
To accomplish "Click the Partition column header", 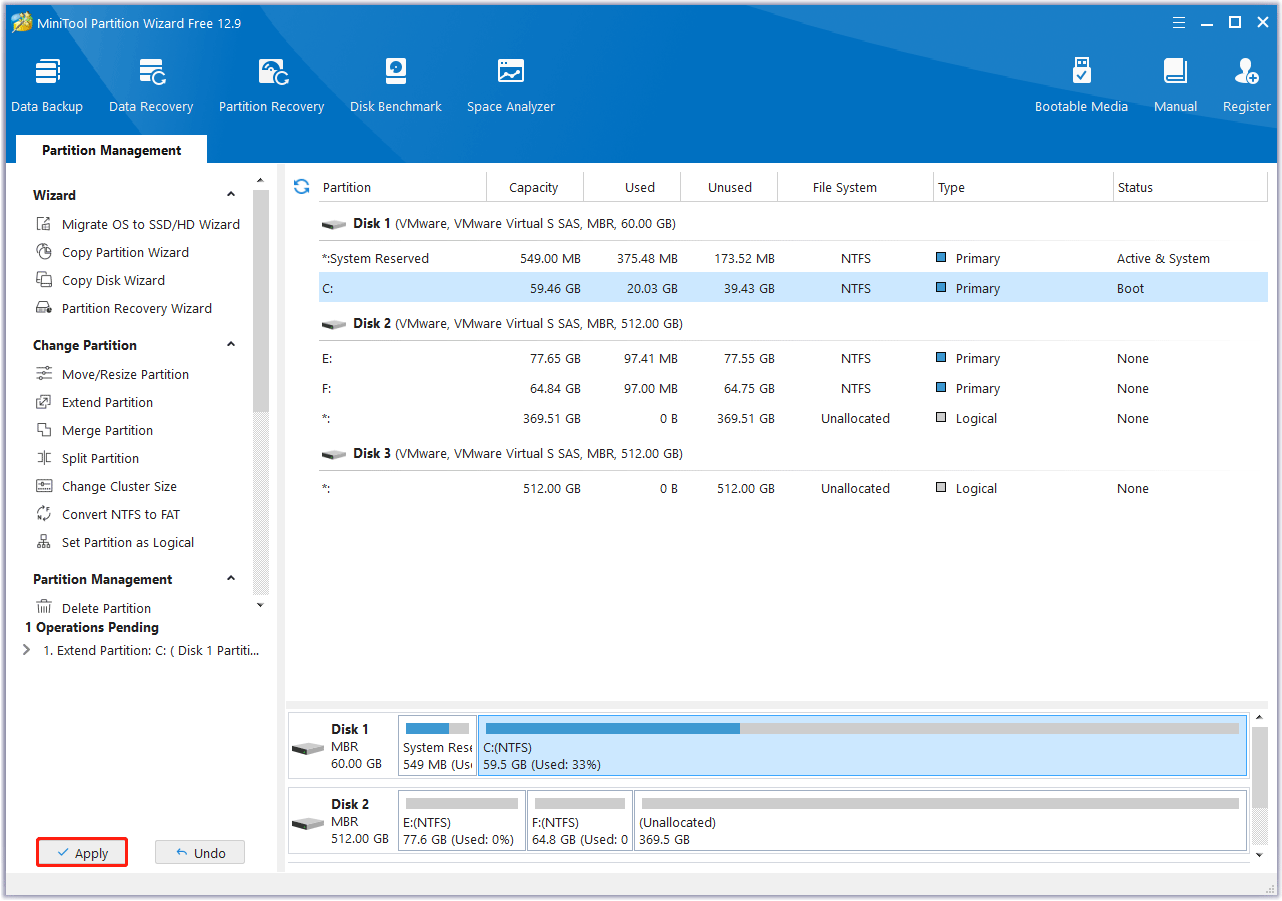I will [402, 187].
